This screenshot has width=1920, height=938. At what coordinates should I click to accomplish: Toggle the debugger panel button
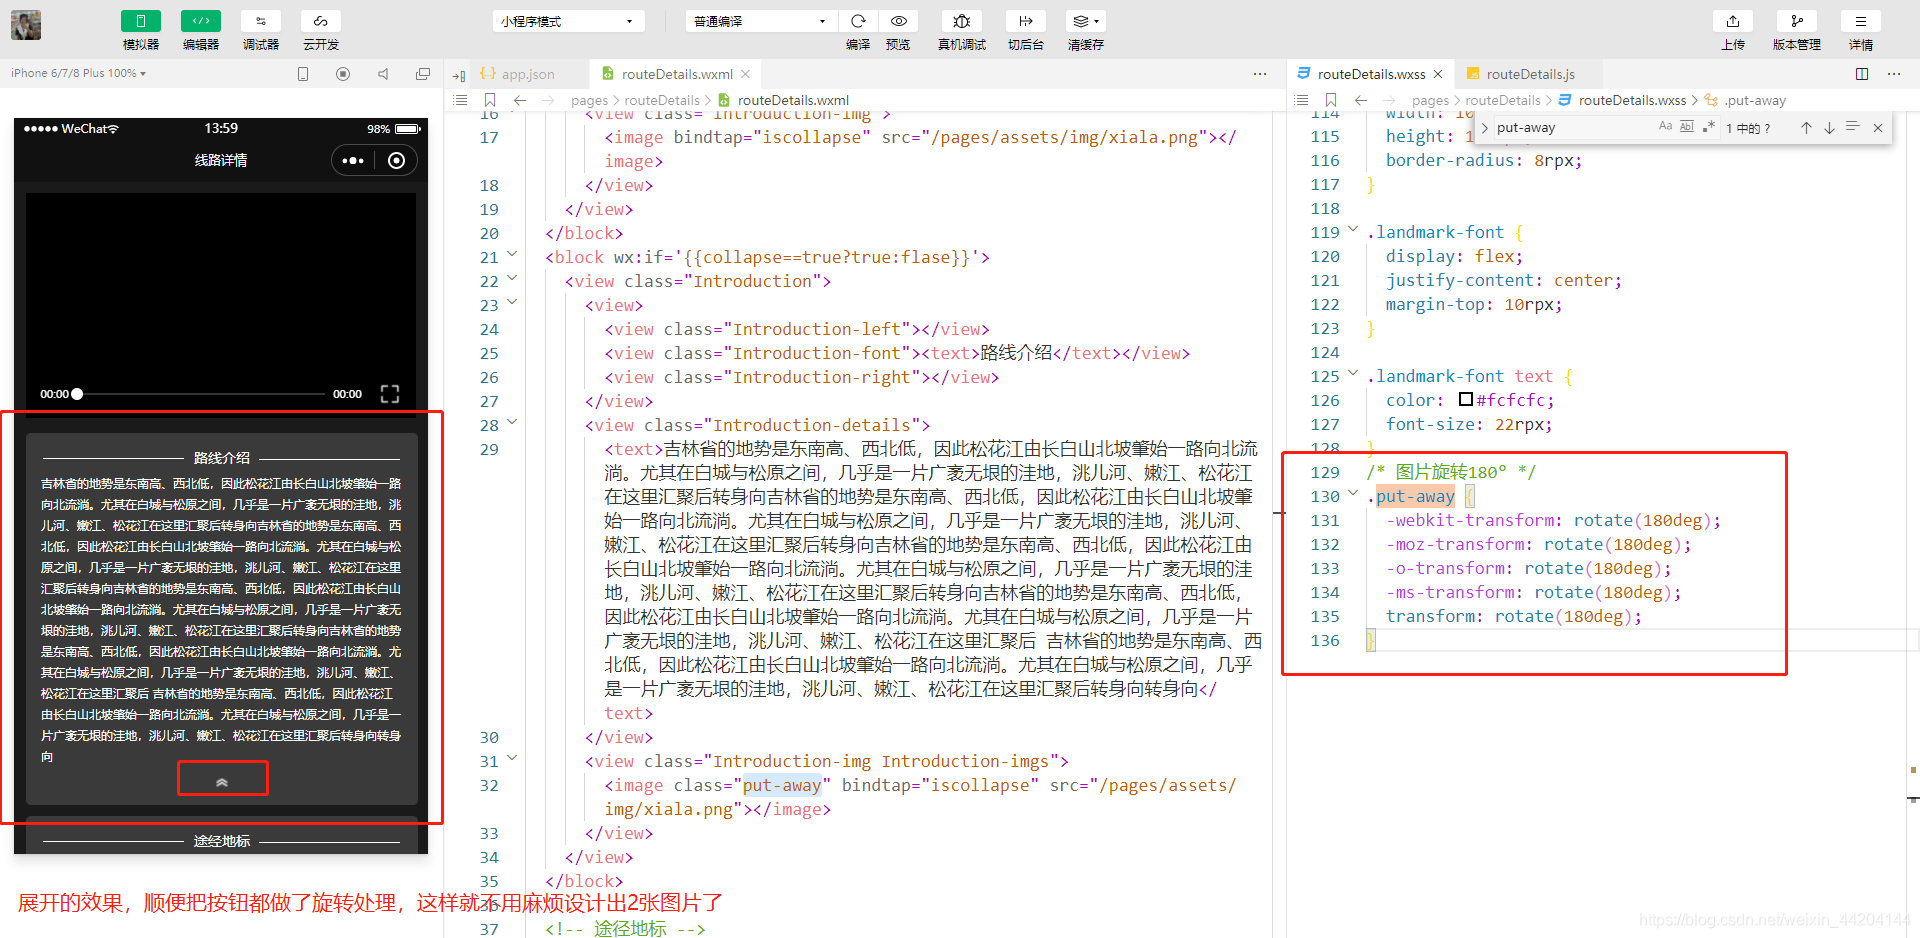pos(261,21)
